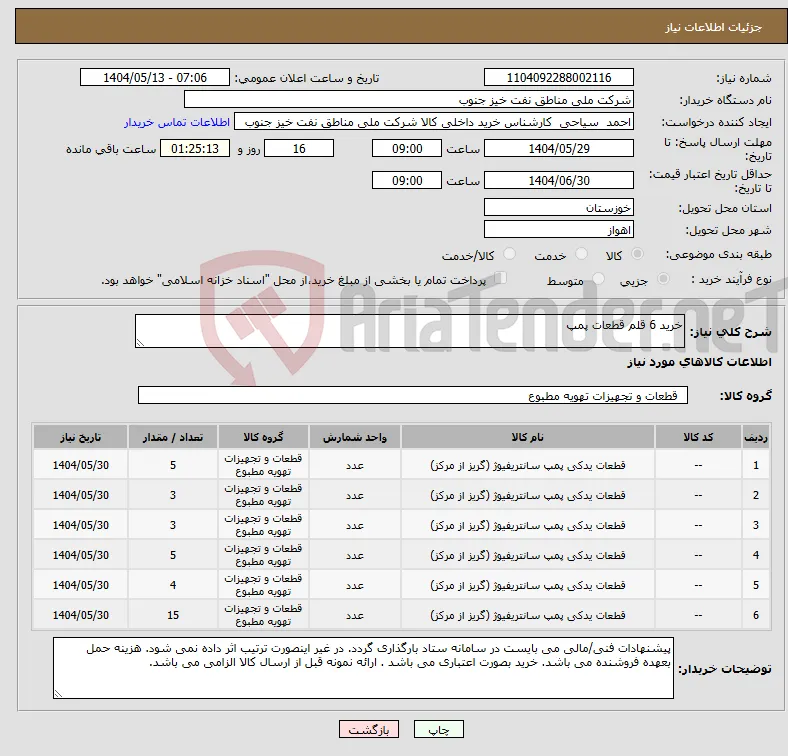This screenshot has width=788, height=756.
Task: Open the اطلاعات تماس خریدار link
Action: tap(177, 122)
